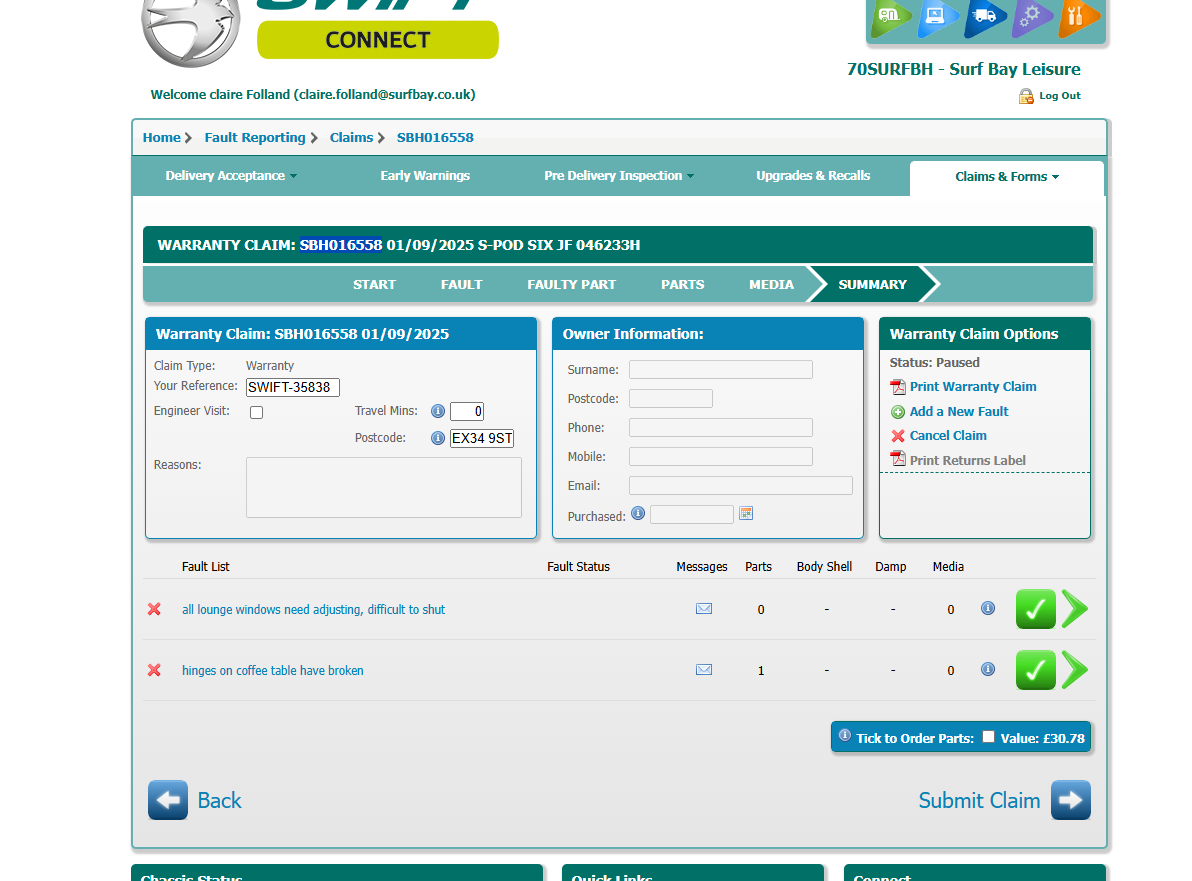This screenshot has width=1192, height=881.
Task: Open the Purchased date calendar picker
Action: 746,514
